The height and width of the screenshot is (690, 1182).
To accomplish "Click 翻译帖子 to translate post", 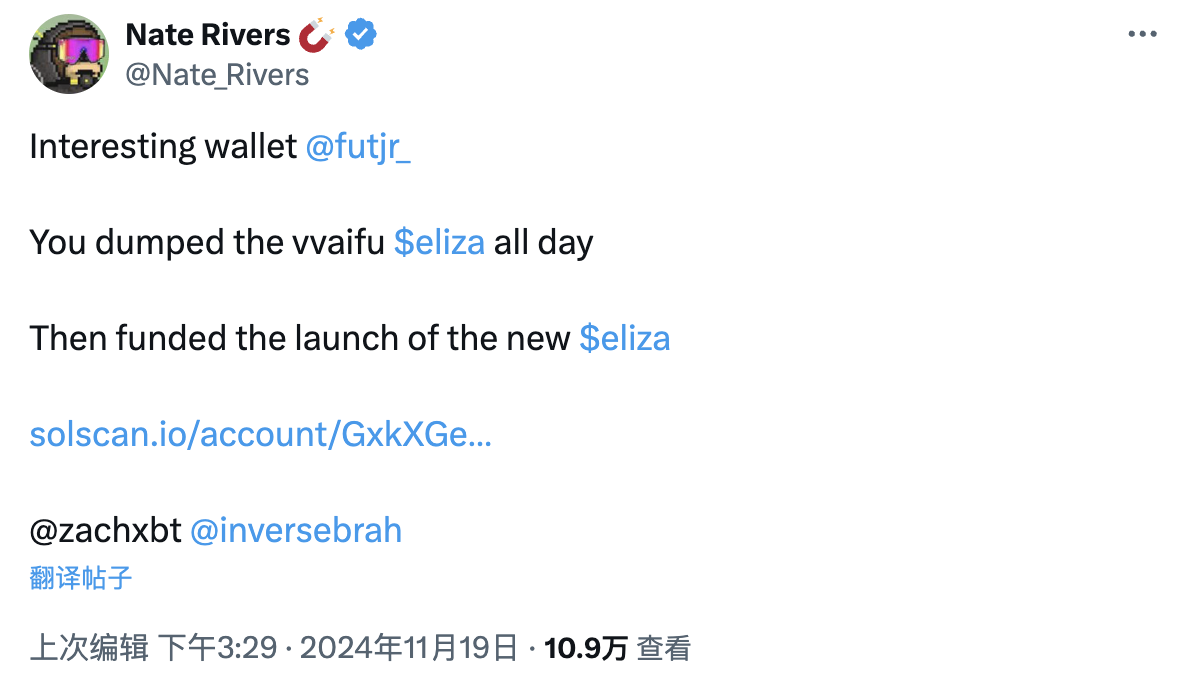I will [81, 578].
